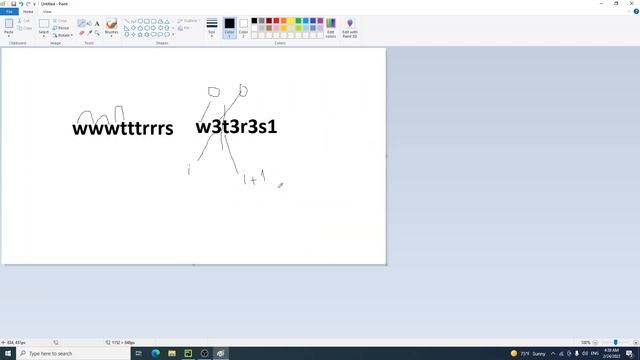
Task: Pick the yellow color swatch
Action: tap(291, 21)
